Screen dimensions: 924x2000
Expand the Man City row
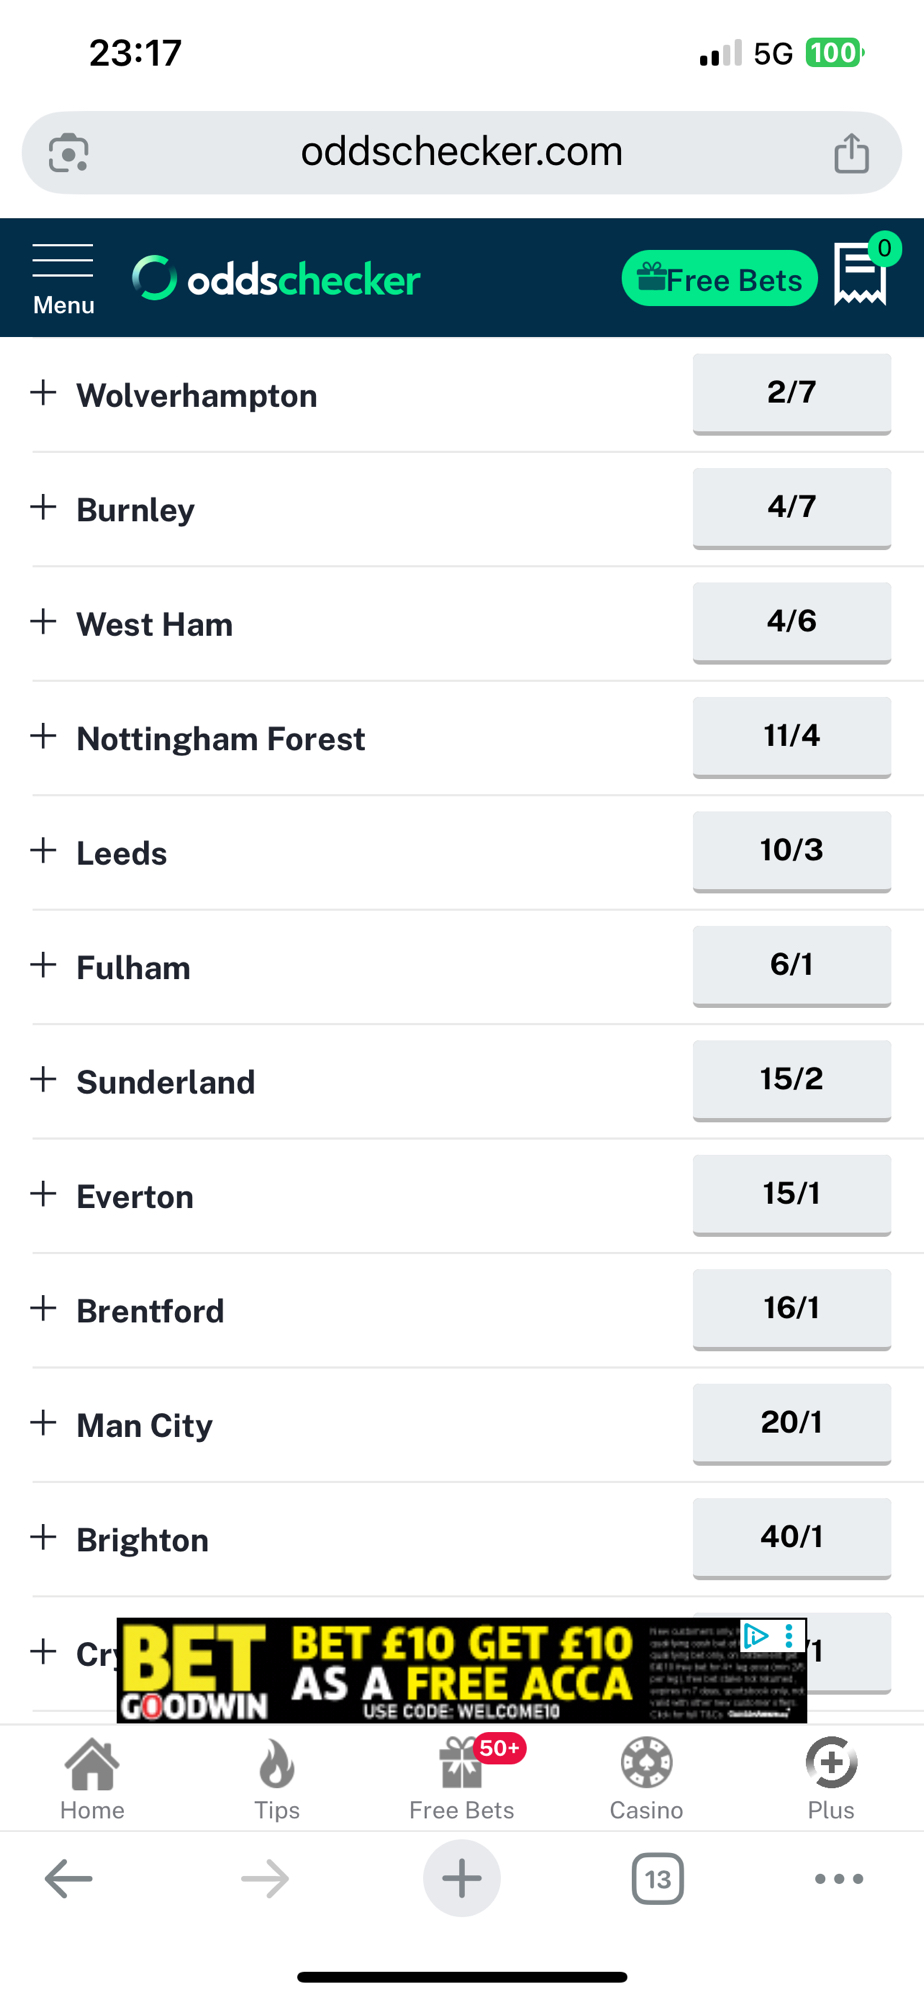click(x=43, y=1423)
